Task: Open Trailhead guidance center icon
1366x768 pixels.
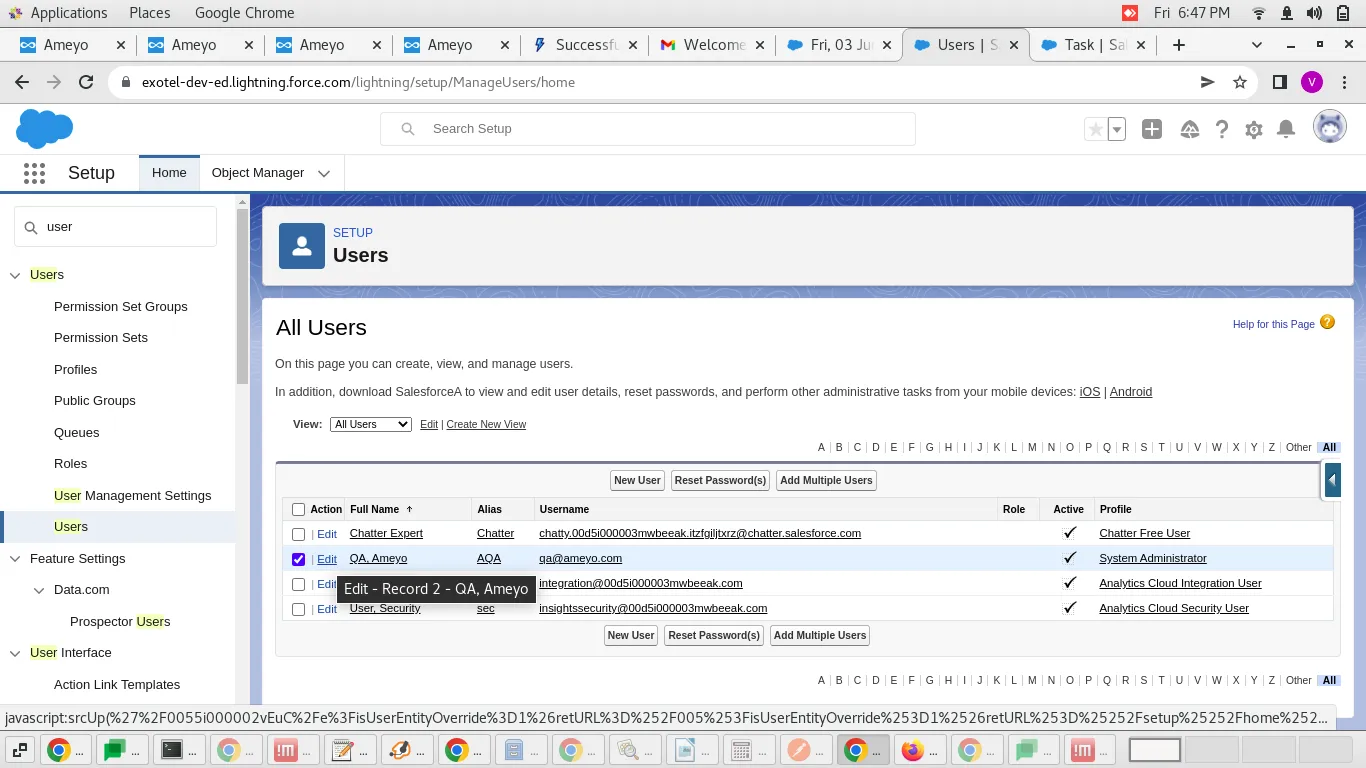Action: [1189, 129]
